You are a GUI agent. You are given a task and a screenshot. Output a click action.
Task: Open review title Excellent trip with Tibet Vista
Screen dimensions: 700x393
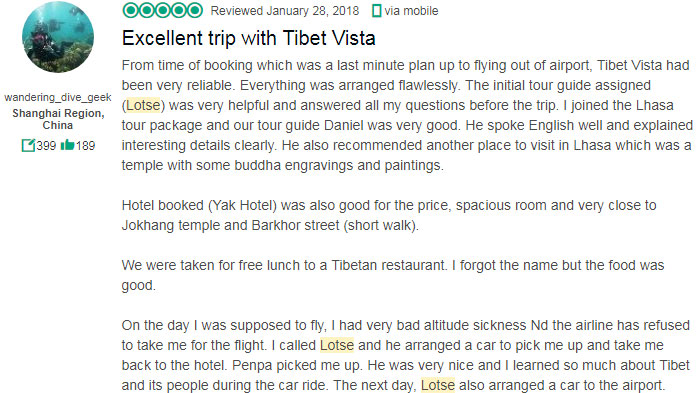point(249,38)
